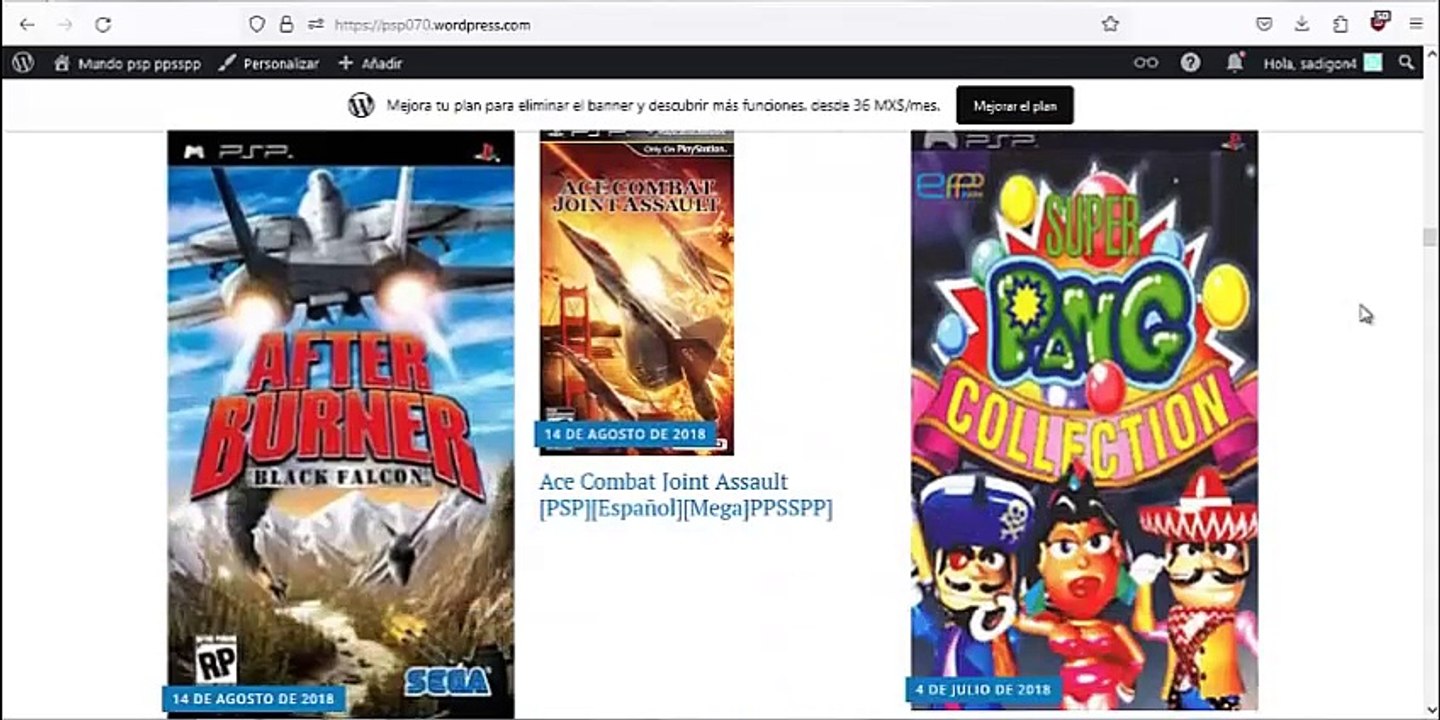Go back to the previous page
Image resolution: width=1440 pixels, height=720 pixels.
point(27,25)
